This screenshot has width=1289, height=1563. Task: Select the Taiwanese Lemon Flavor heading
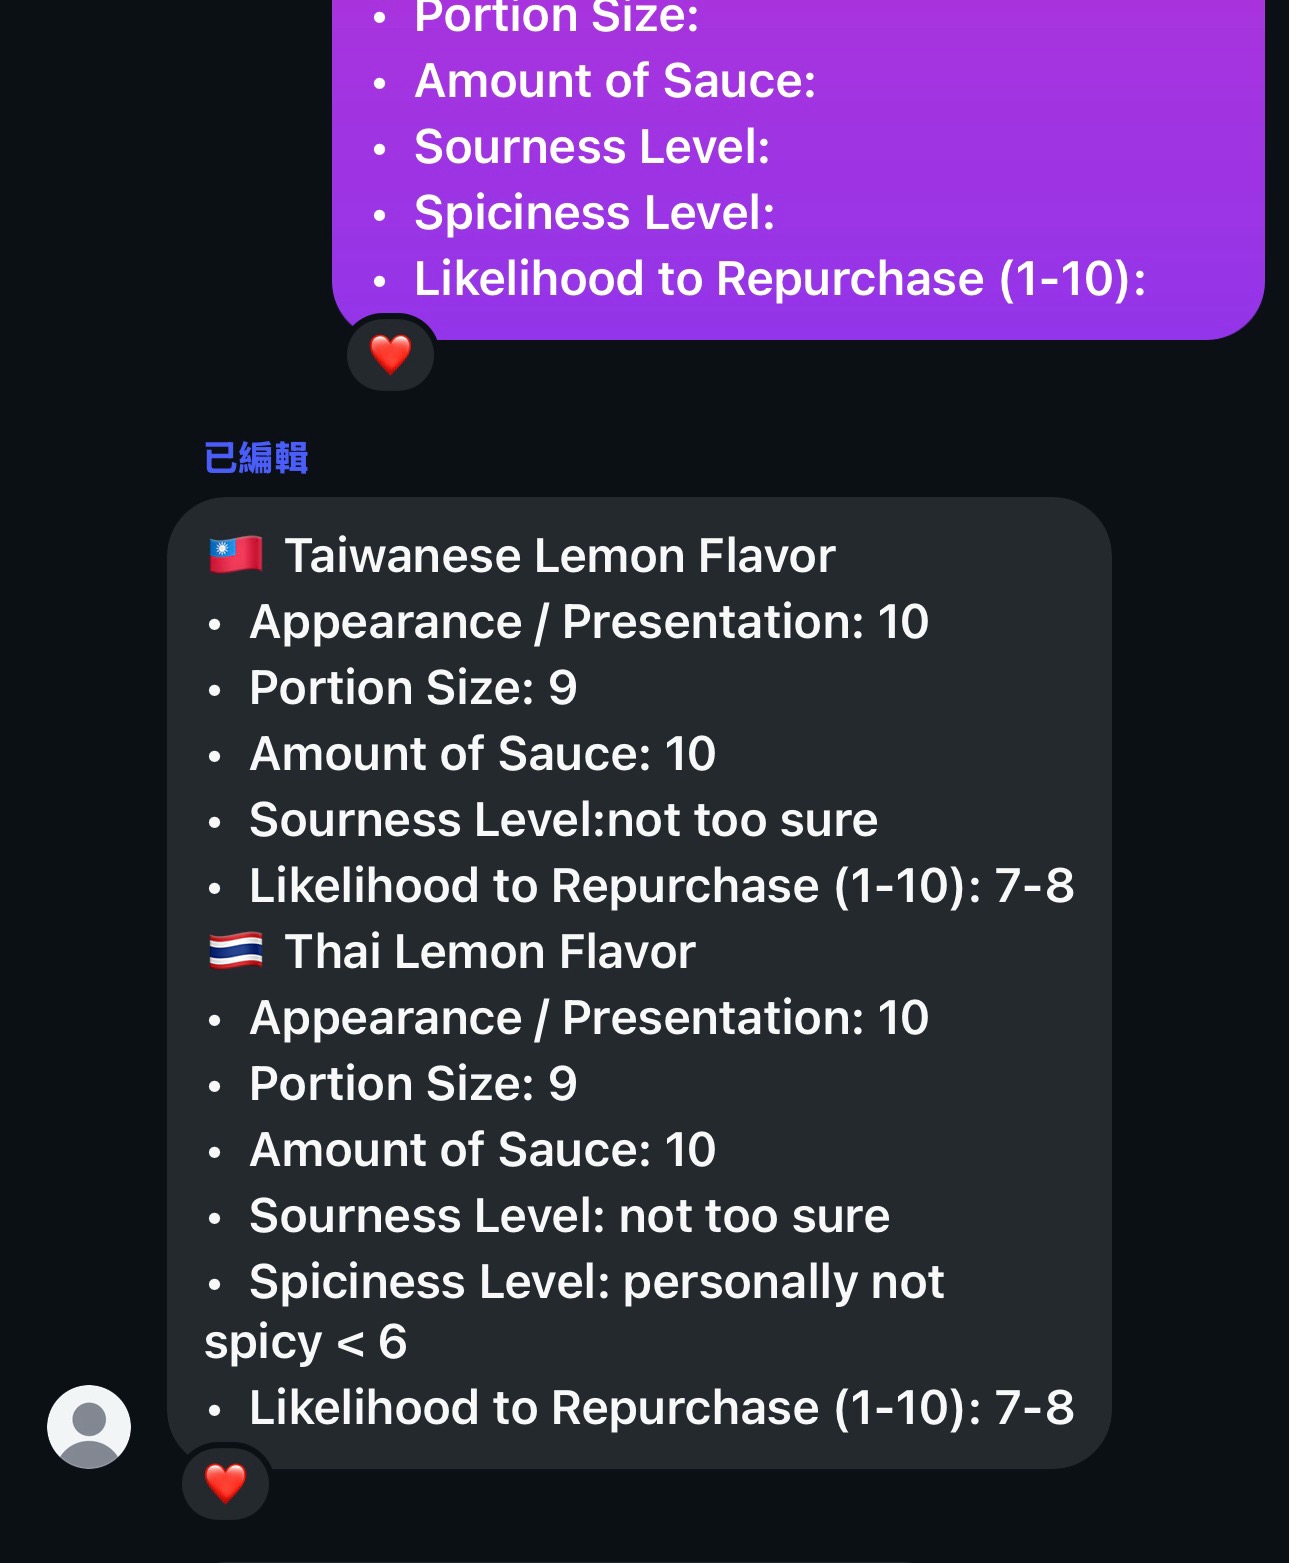(560, 556)
